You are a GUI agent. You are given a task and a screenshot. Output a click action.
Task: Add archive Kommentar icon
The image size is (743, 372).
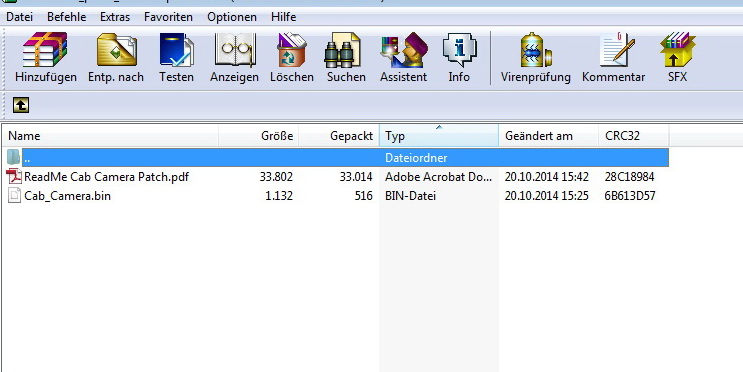pos(614,57)
